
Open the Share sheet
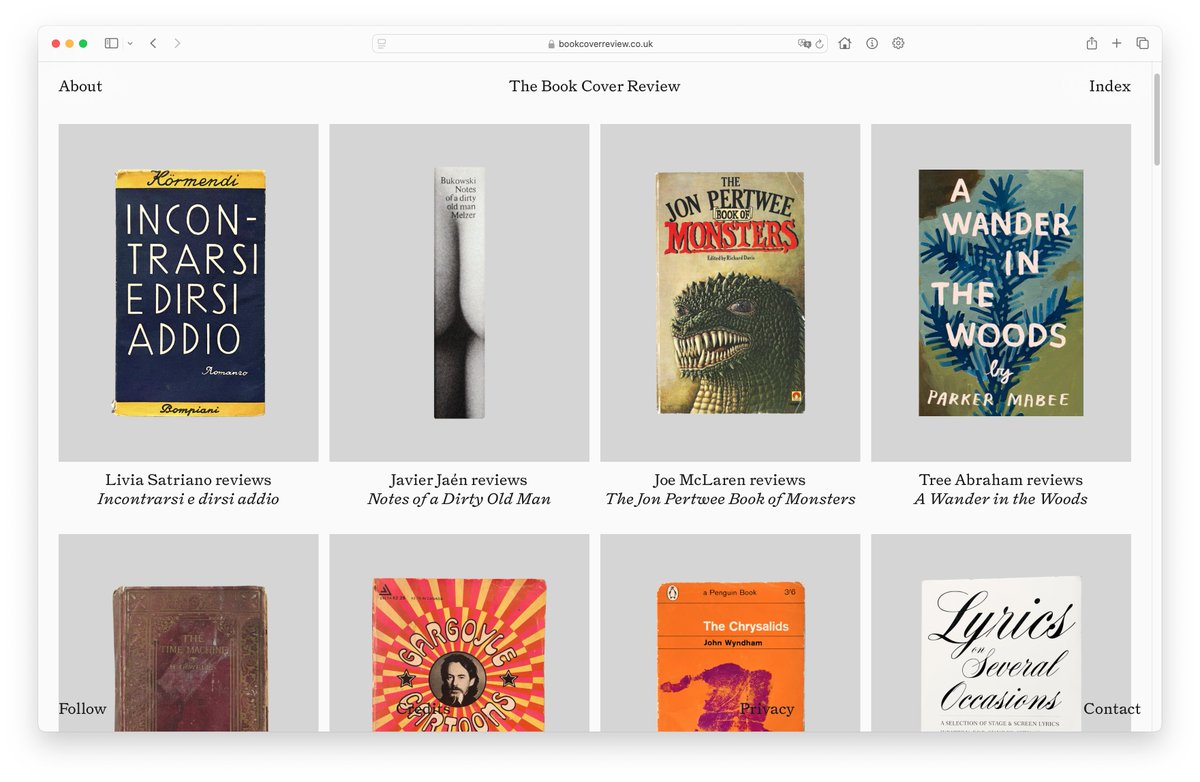pos(1090,43)
